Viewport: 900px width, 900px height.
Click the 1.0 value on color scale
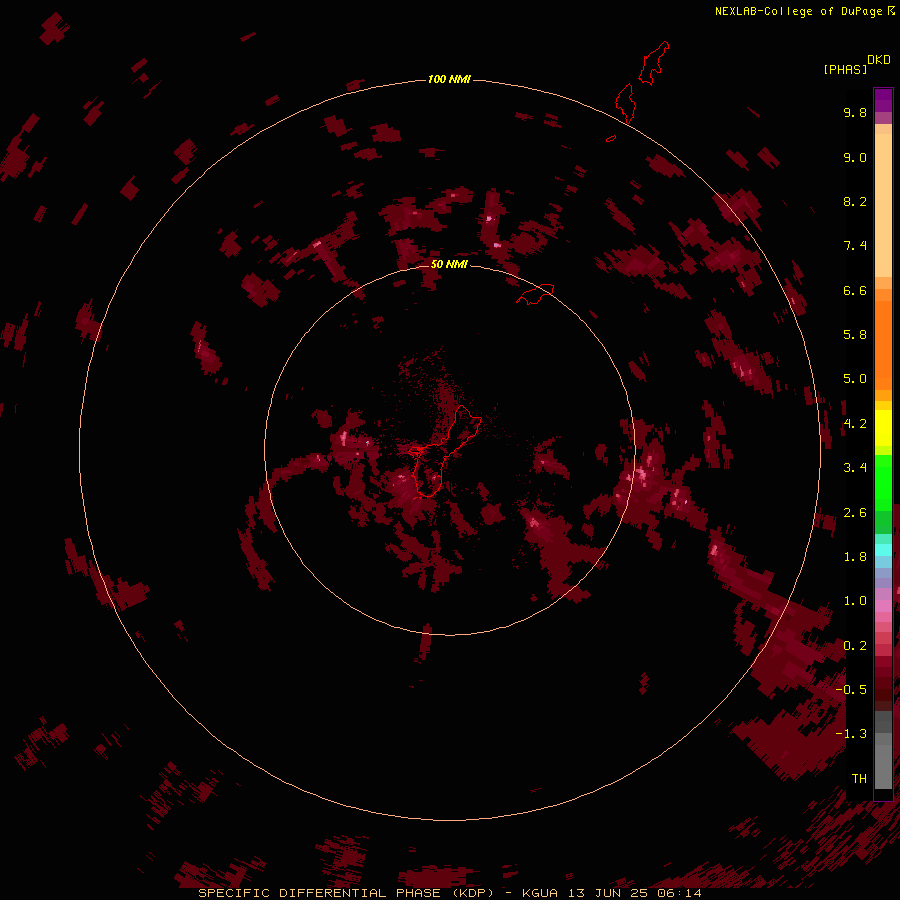855,601
